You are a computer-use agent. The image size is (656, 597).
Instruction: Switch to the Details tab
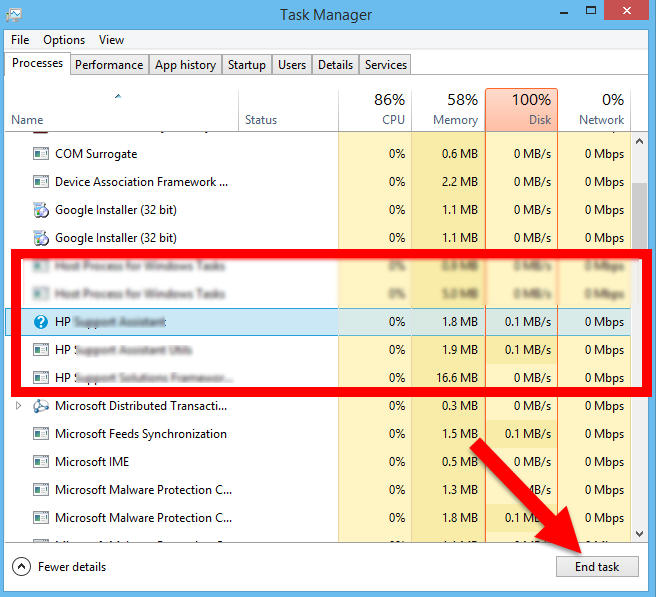(336, 65)
